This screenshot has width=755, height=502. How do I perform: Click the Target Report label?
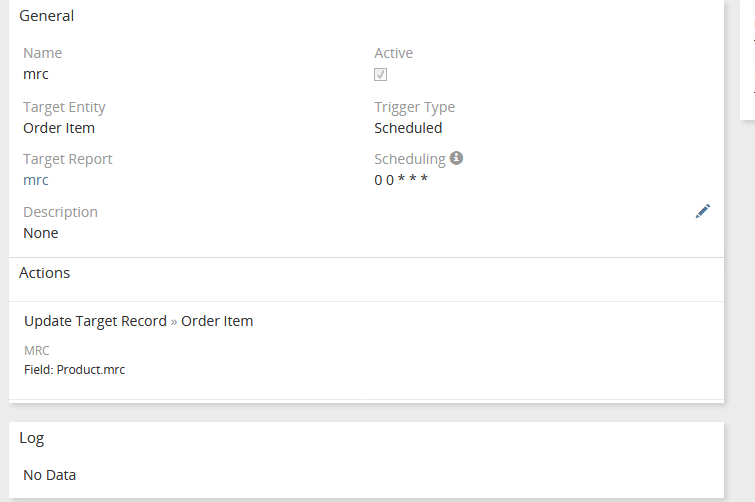click(x=67, y=159)
